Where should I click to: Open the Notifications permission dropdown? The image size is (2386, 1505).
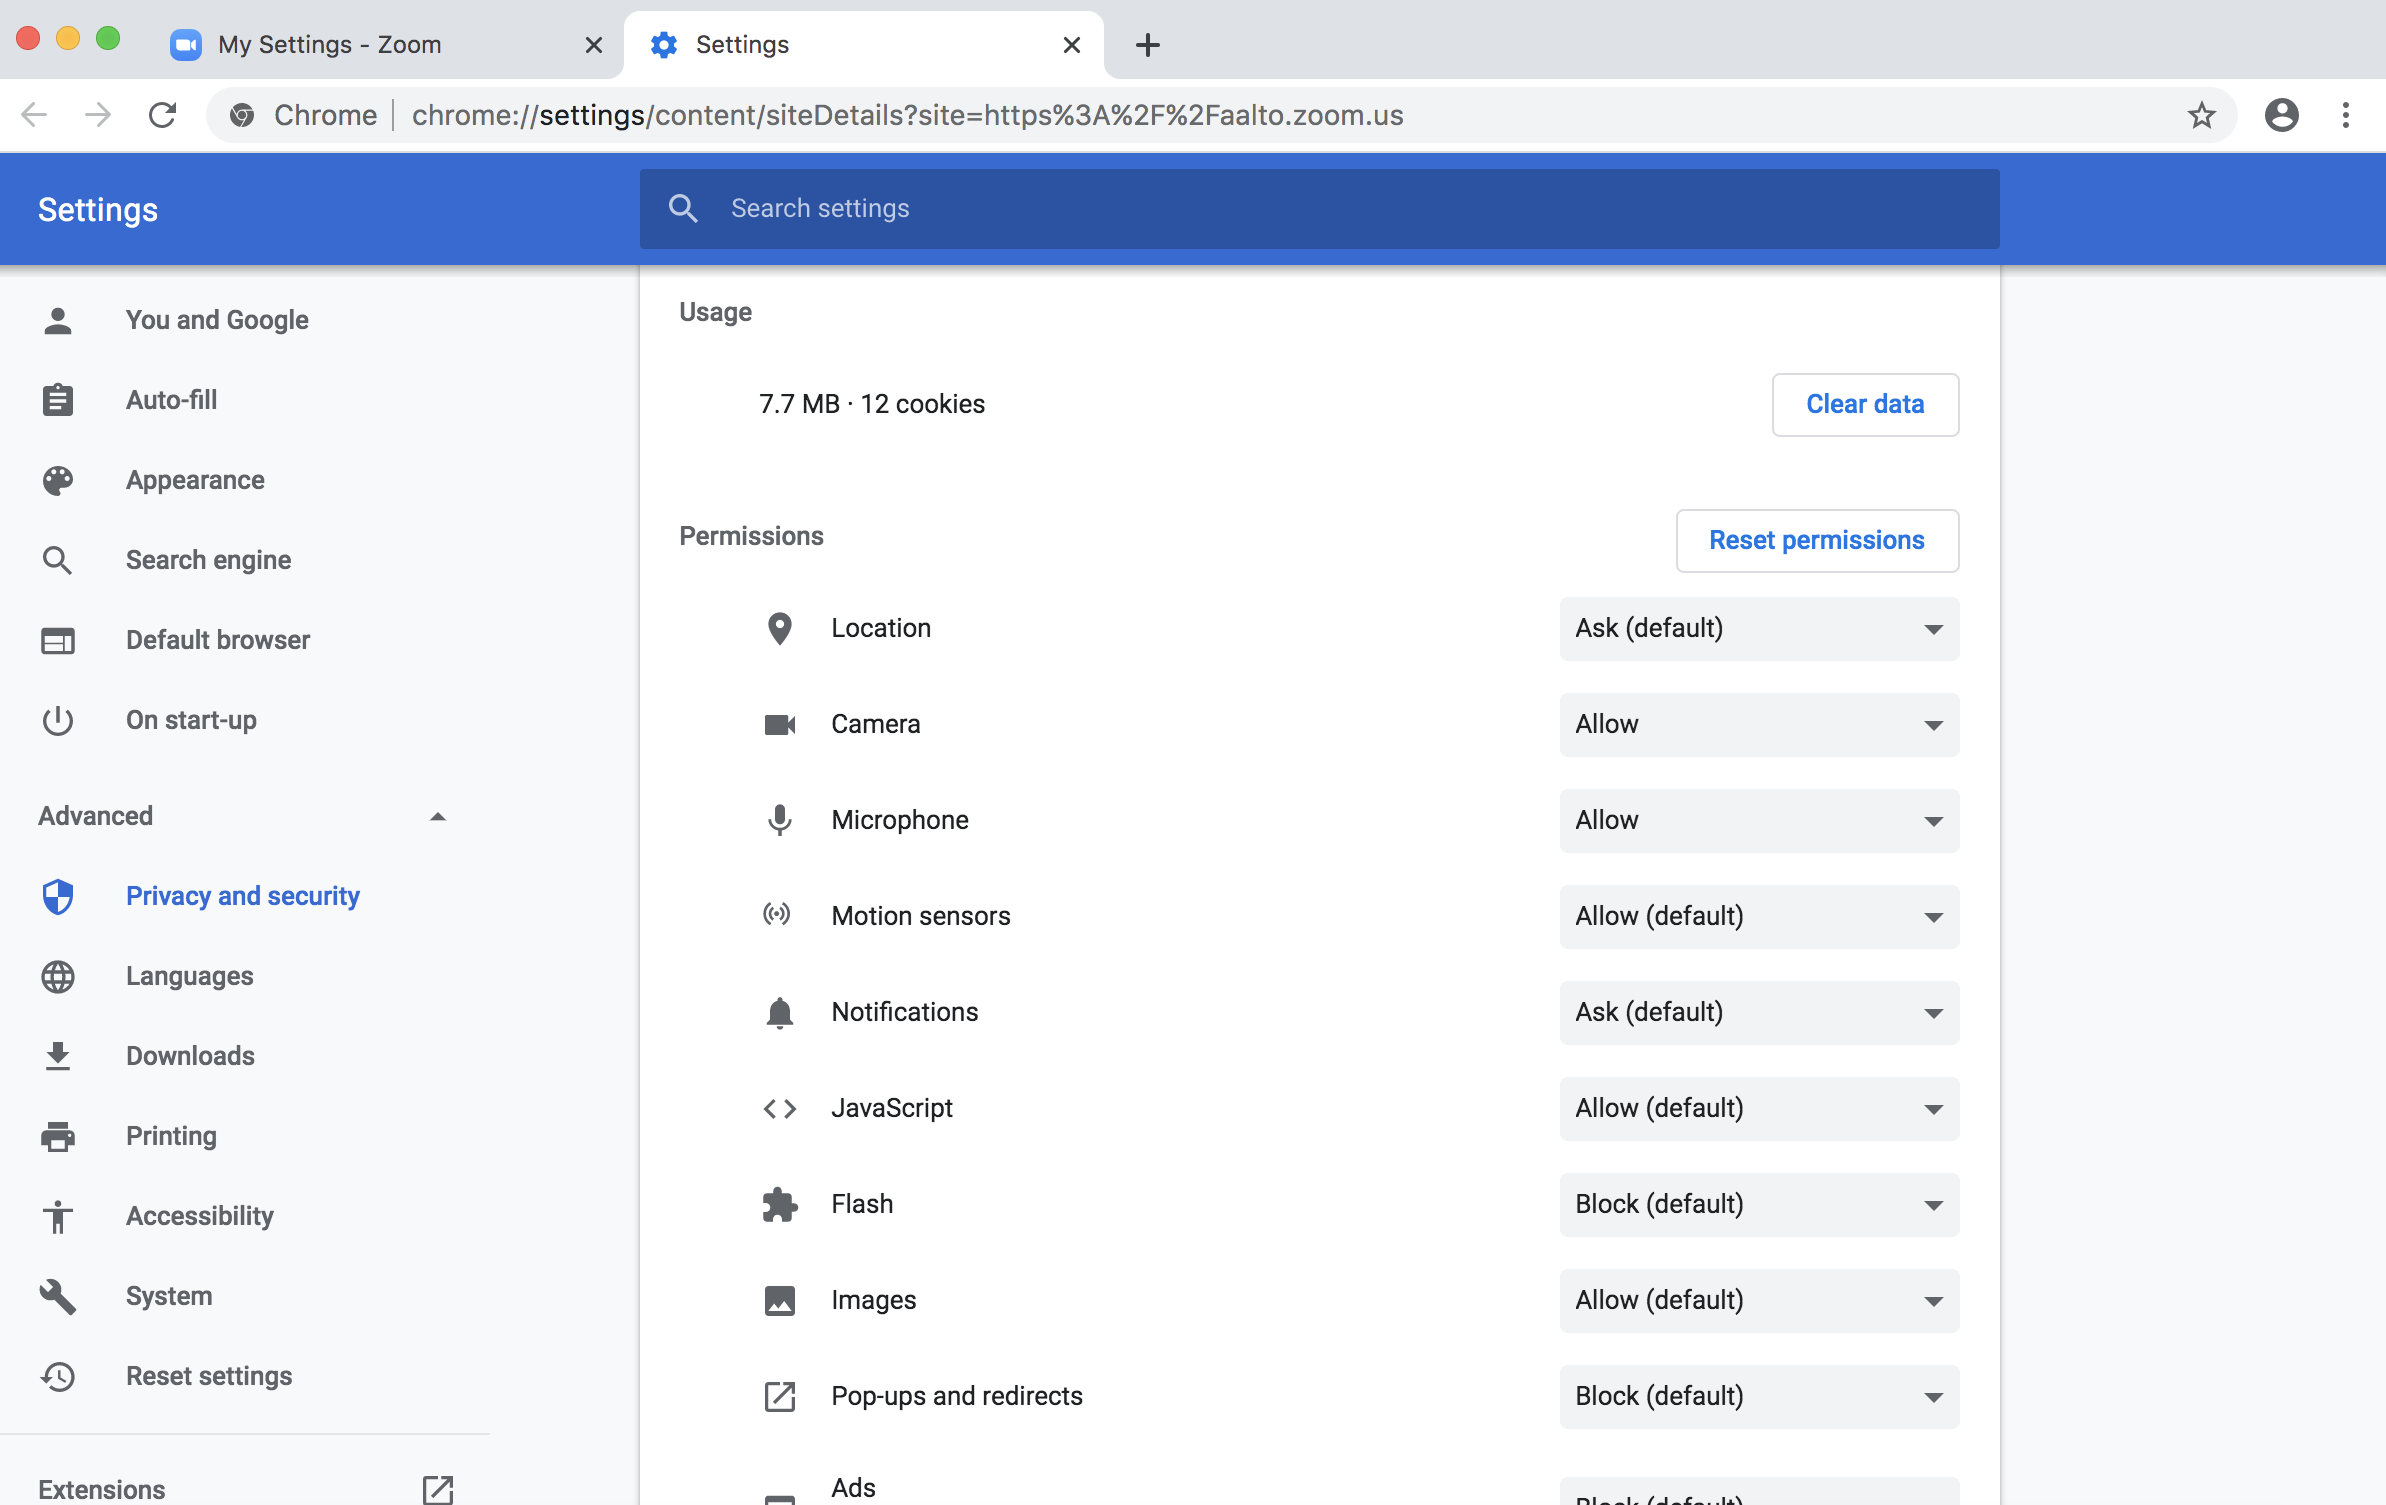1758,1012
